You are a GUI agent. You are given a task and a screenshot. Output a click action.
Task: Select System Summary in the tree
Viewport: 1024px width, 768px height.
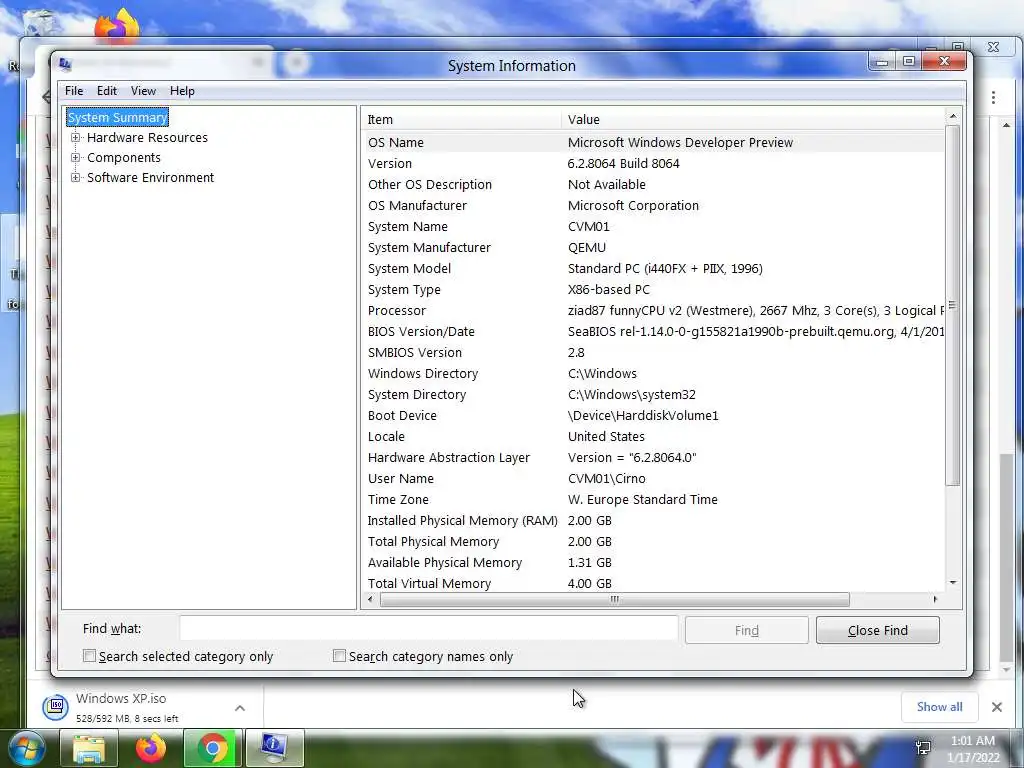(x=118, y=118)
